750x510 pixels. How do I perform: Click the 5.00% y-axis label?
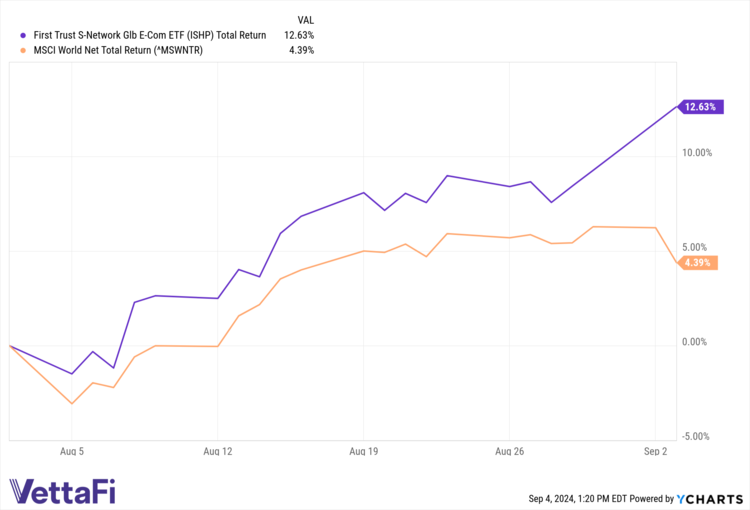pyautogui.click(x=698, y=247)
